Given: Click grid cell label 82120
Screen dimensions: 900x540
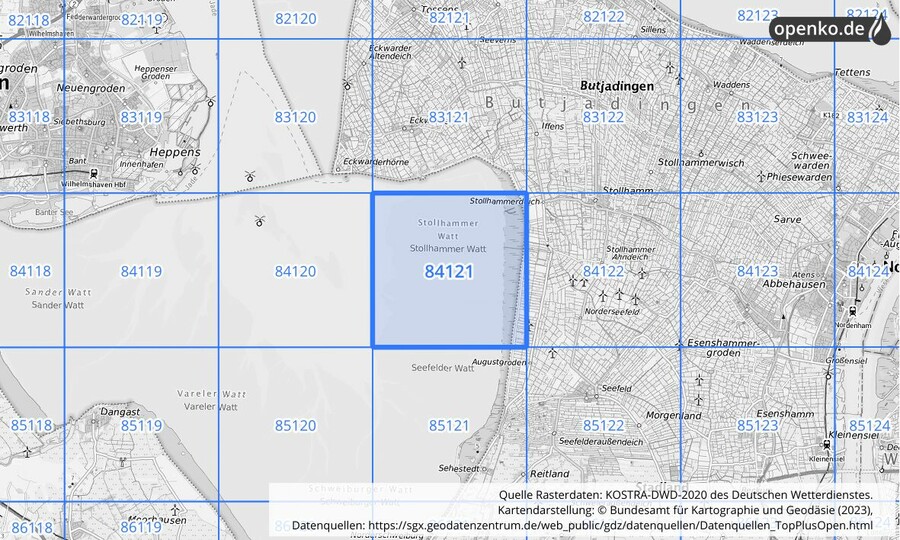Looking at the screenshot, I should [x=296, y=19].
